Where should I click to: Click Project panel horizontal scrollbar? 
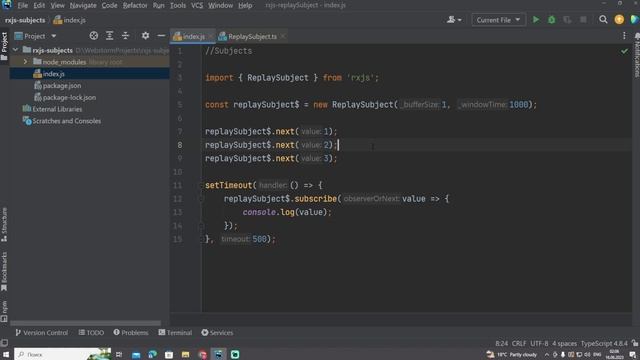tap(86, 323)
